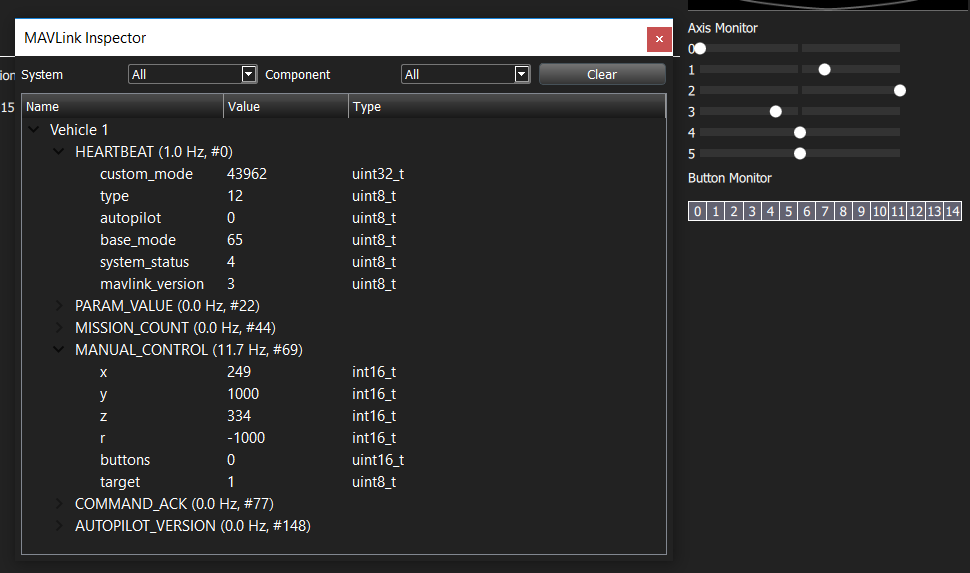Select the r field of MANUAL_CONTROL
Screen dimensions: 970x573
344,437
